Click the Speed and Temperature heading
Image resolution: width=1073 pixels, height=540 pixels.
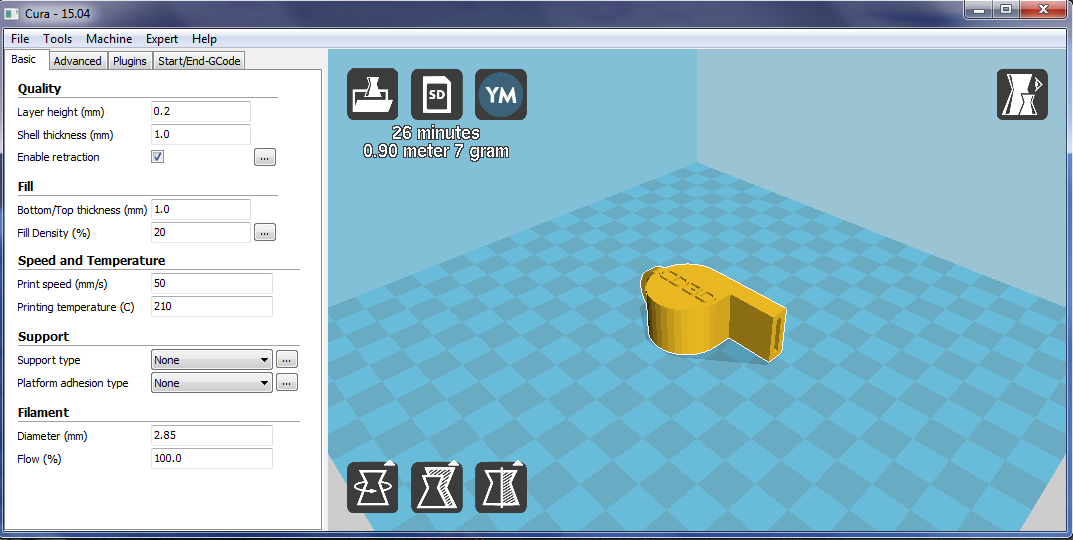91,261
